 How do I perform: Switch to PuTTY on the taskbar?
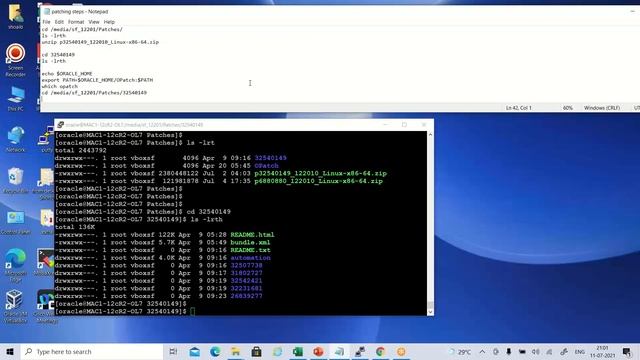click(x=360, y=351)
